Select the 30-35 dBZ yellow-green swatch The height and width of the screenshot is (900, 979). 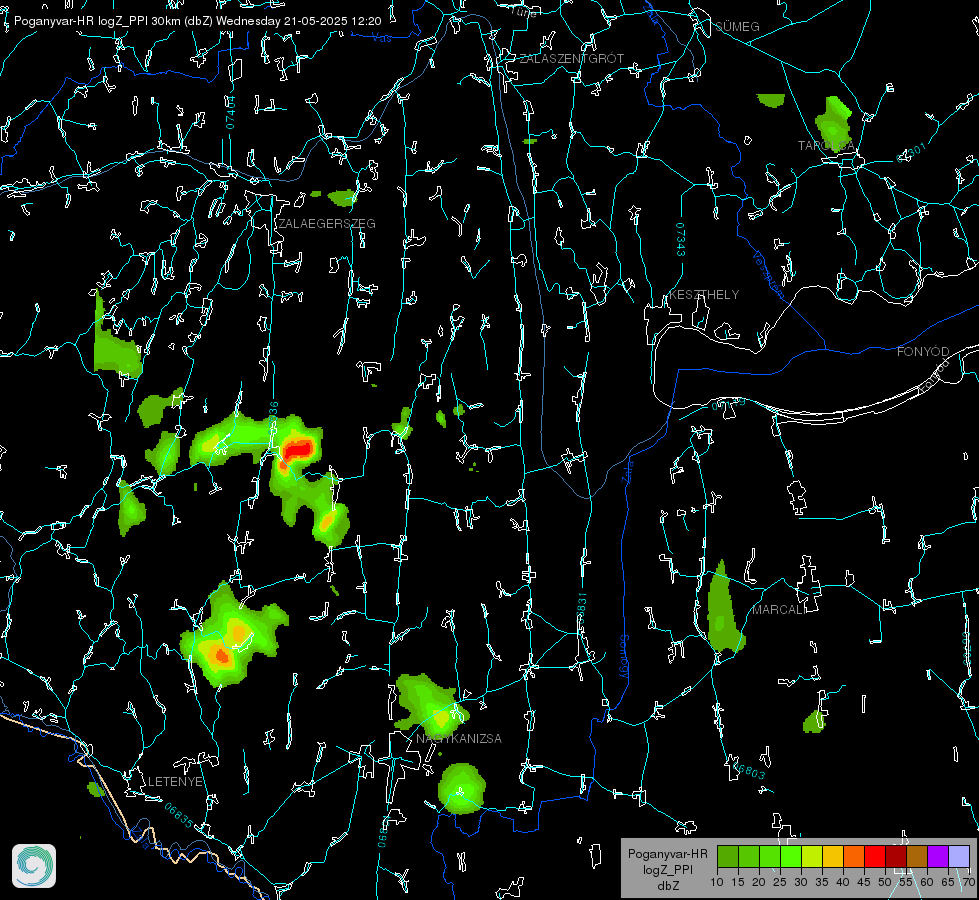click(x=812, y=856)
